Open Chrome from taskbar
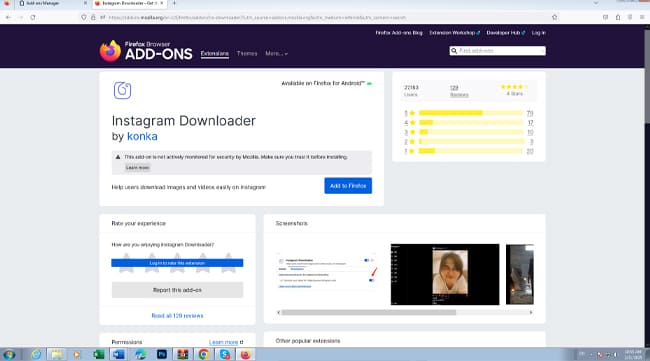This screenshot has height=361, width=650. [x=204, y=354]
